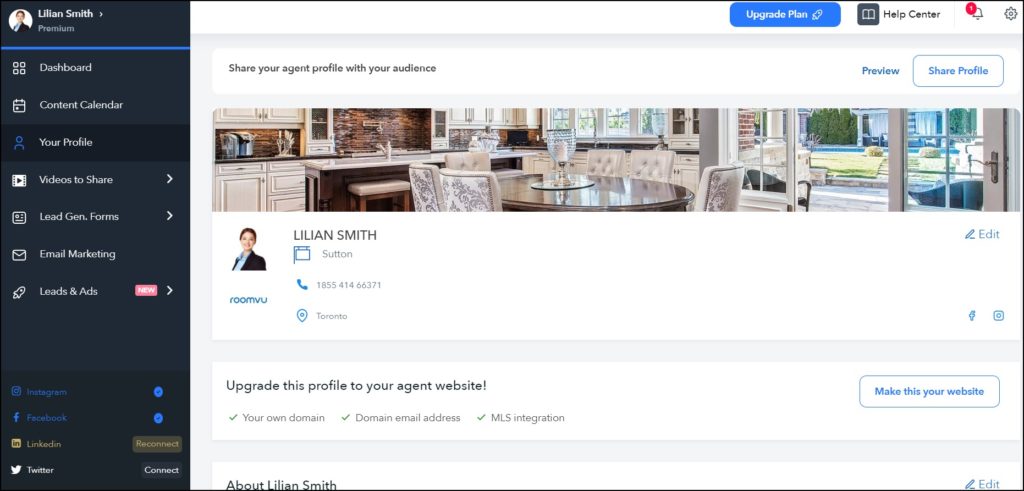
Task: Click the Help Center book icon
Action: (x=868, y=15)
